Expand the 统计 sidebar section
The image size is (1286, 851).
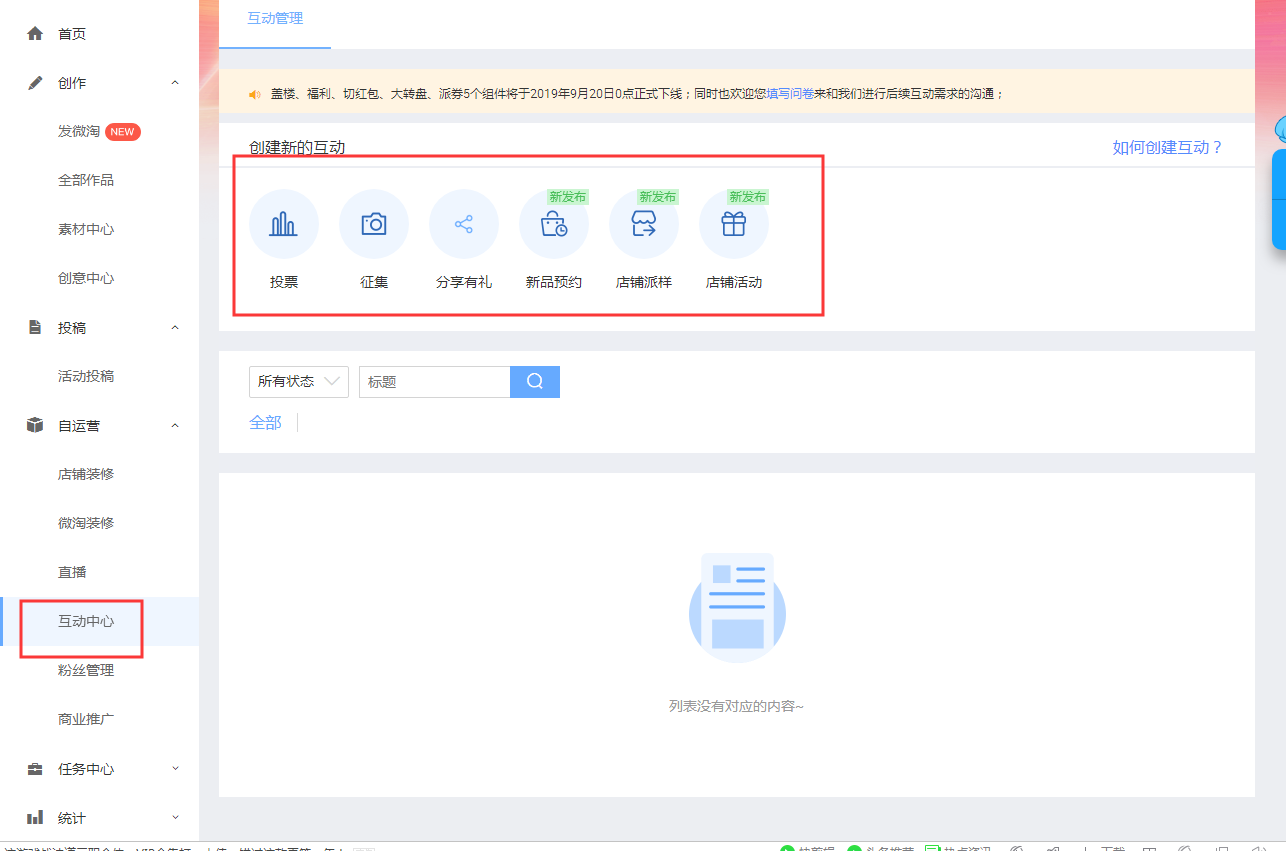click(175, 818)
